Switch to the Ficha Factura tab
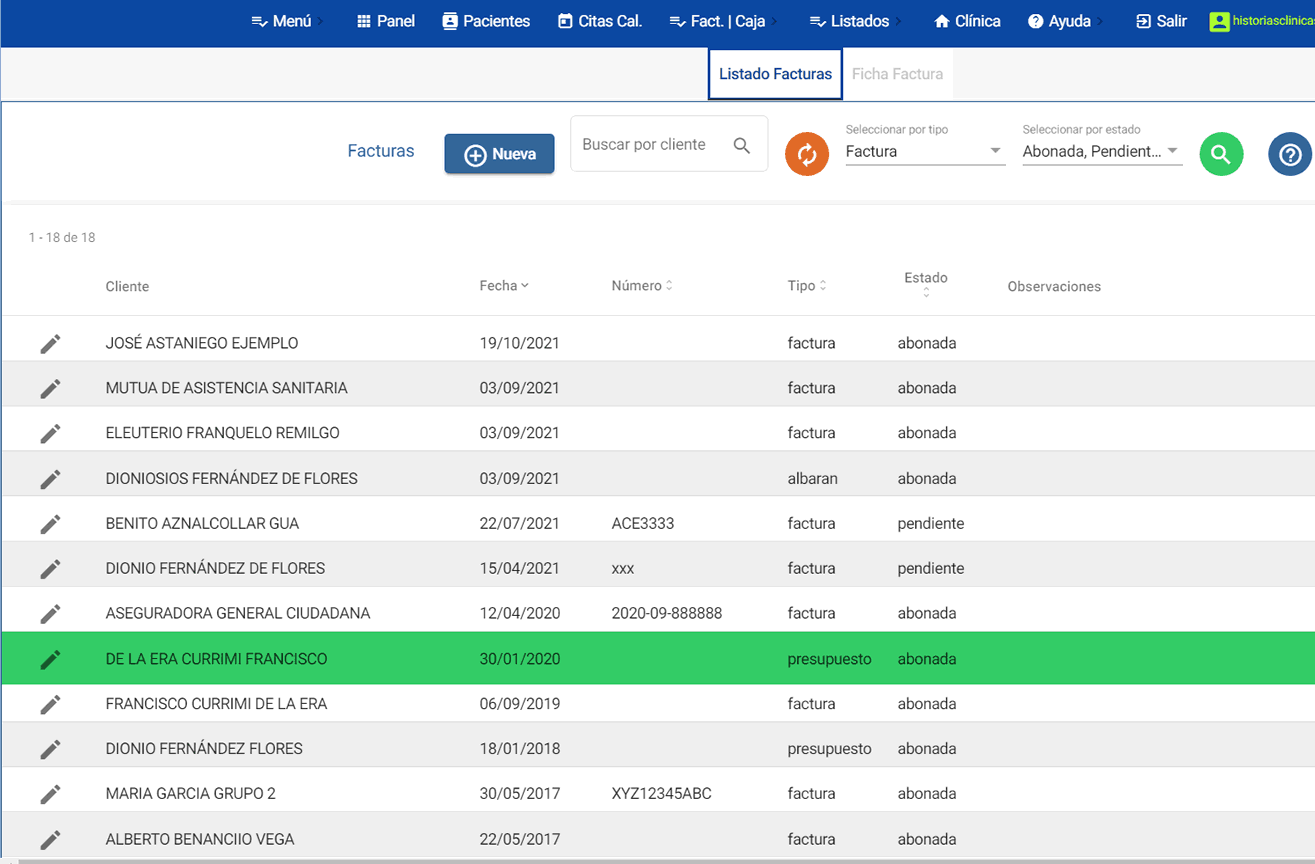Image resolution: width=1315 pixels, height=864 pixels. pyautogui.click(x=897, y=74)
